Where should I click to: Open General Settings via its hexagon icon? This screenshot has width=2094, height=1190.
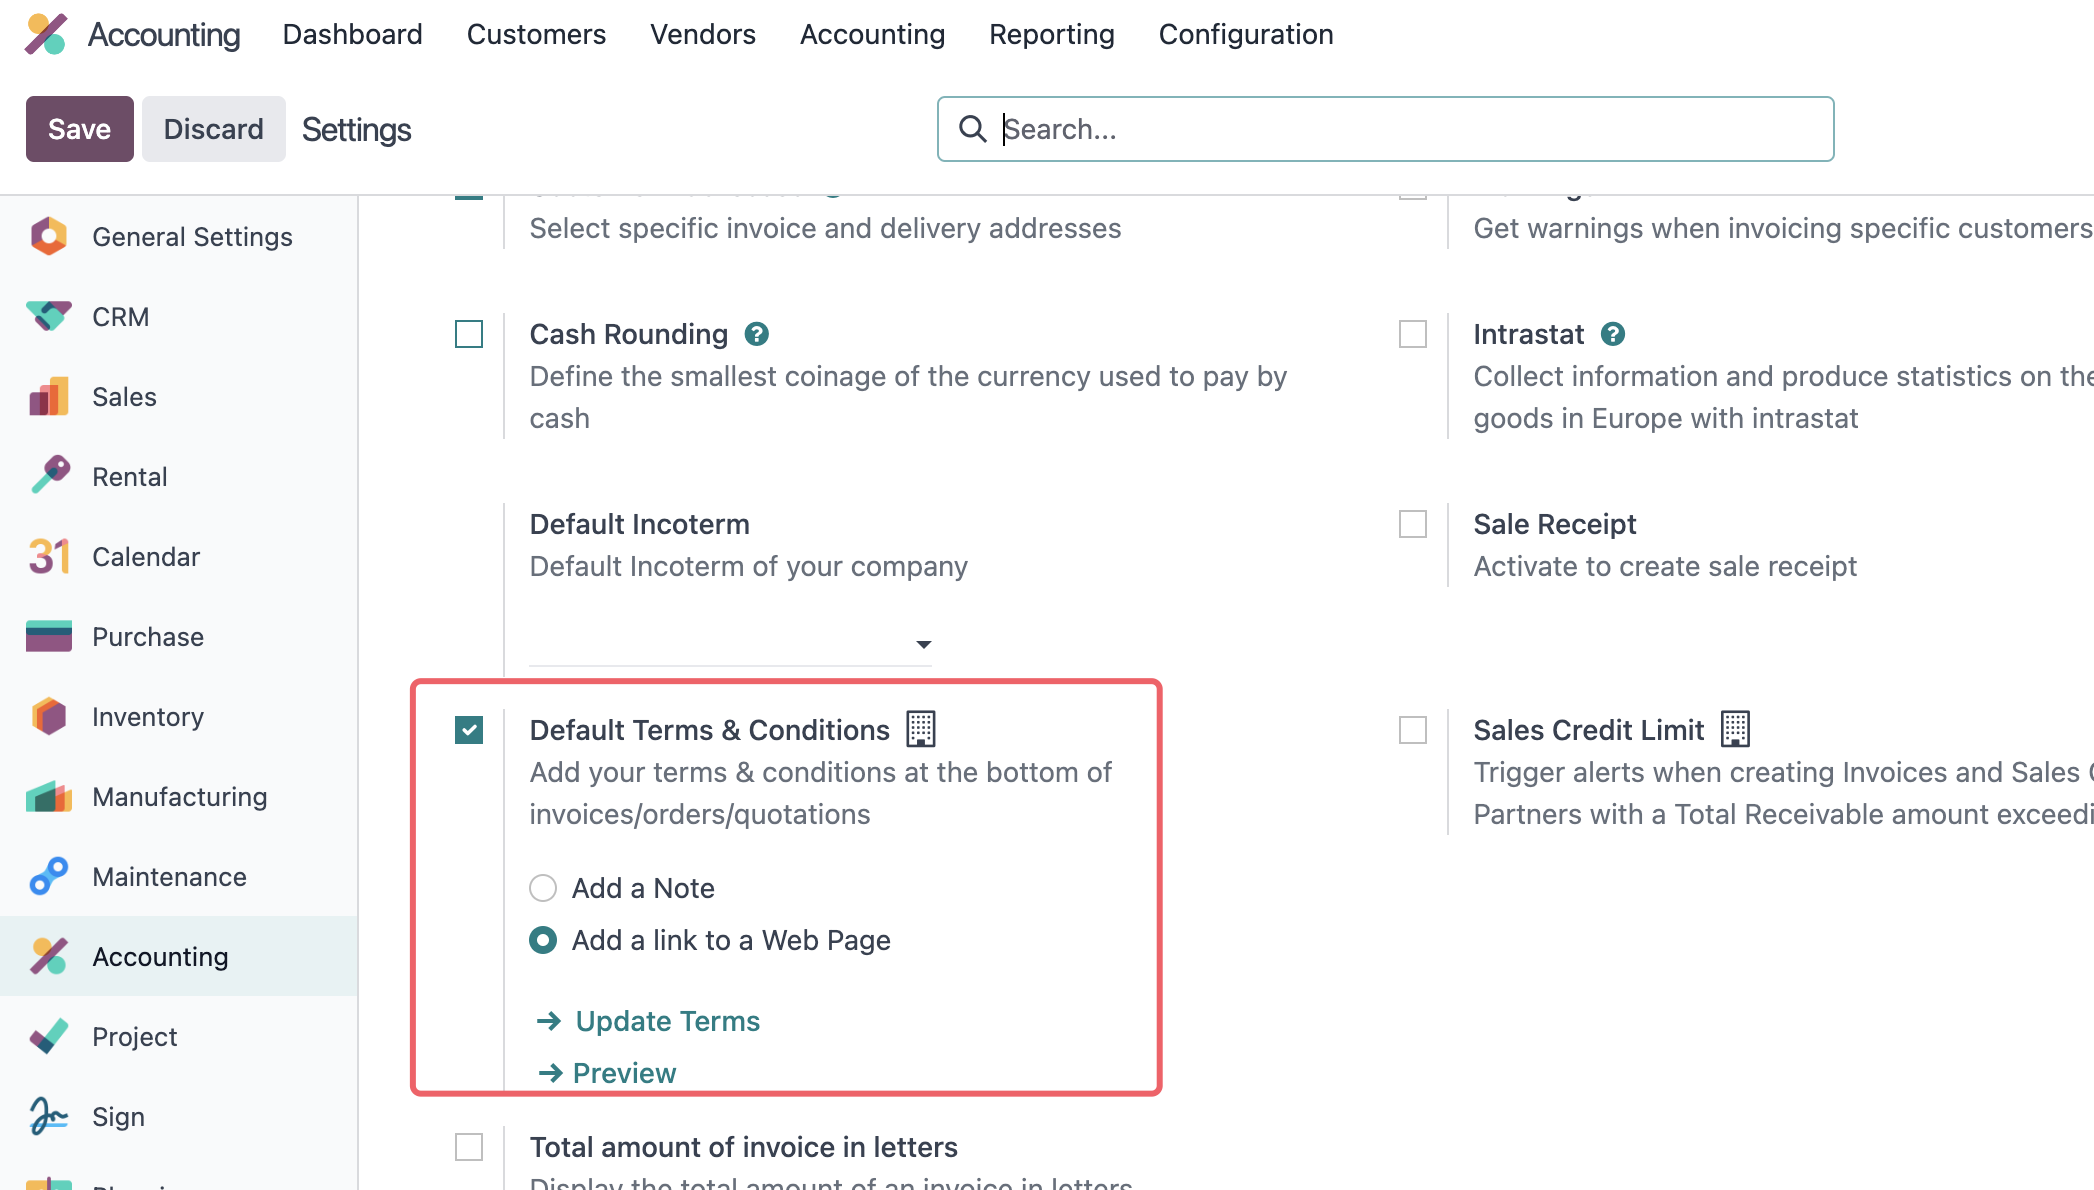[x=48, y=237]
